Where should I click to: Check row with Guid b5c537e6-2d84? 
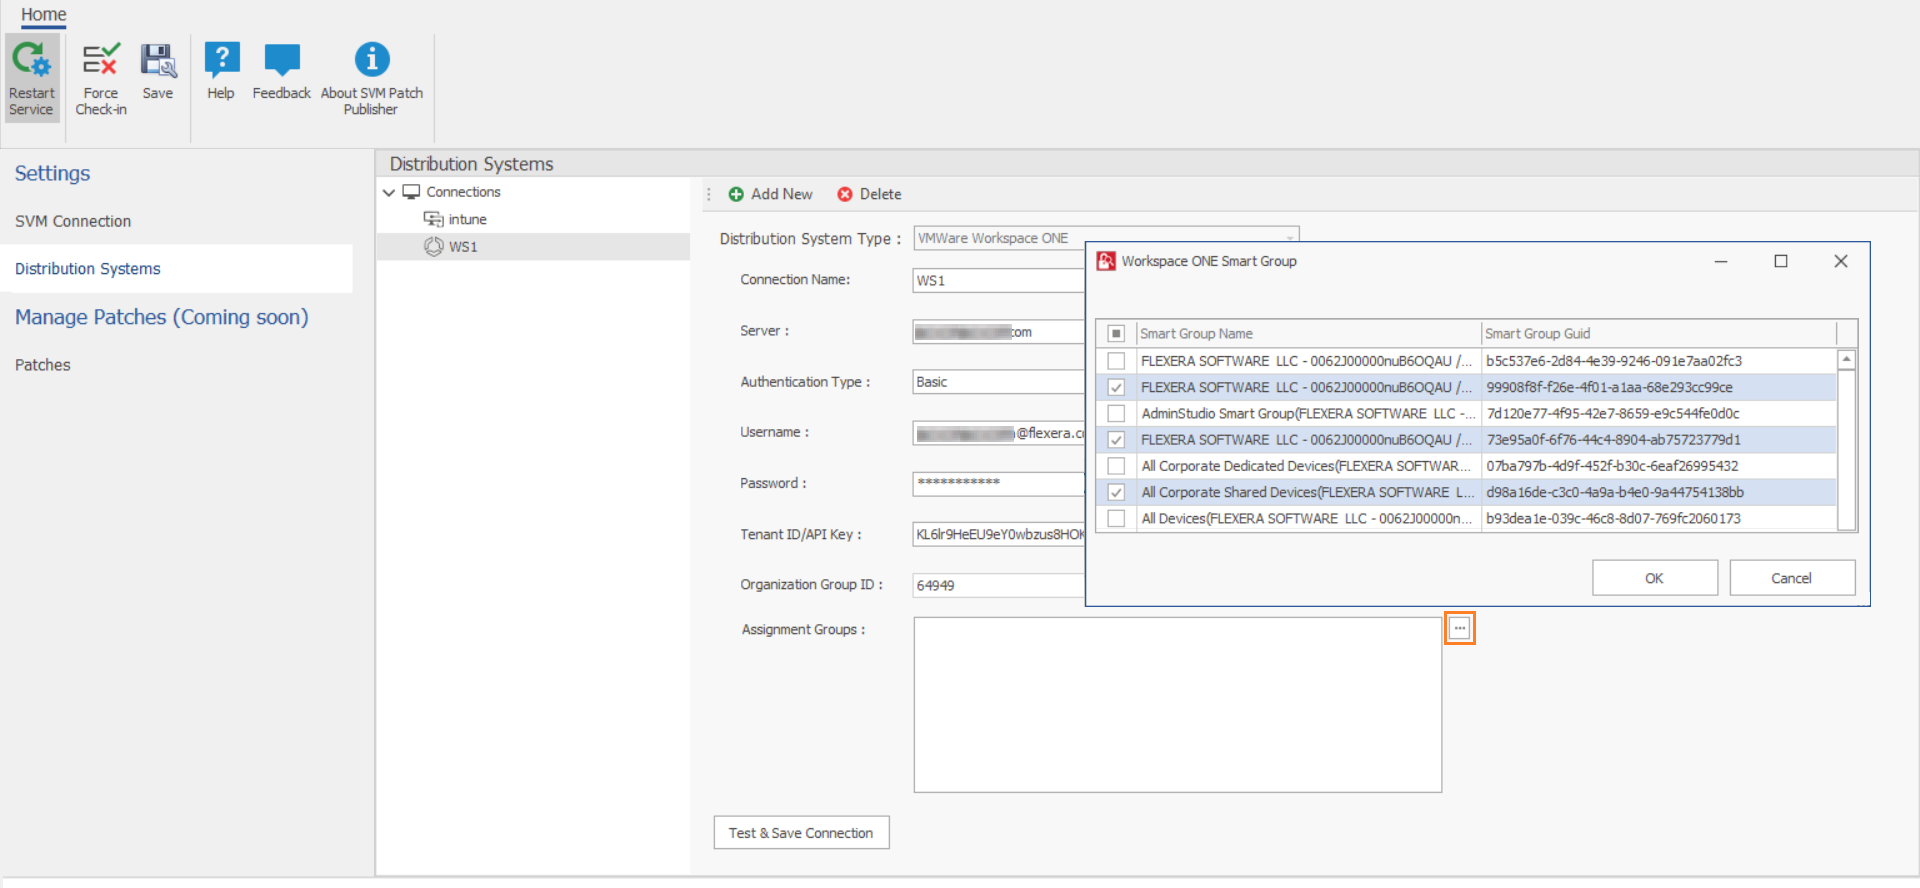(1117, 361)
